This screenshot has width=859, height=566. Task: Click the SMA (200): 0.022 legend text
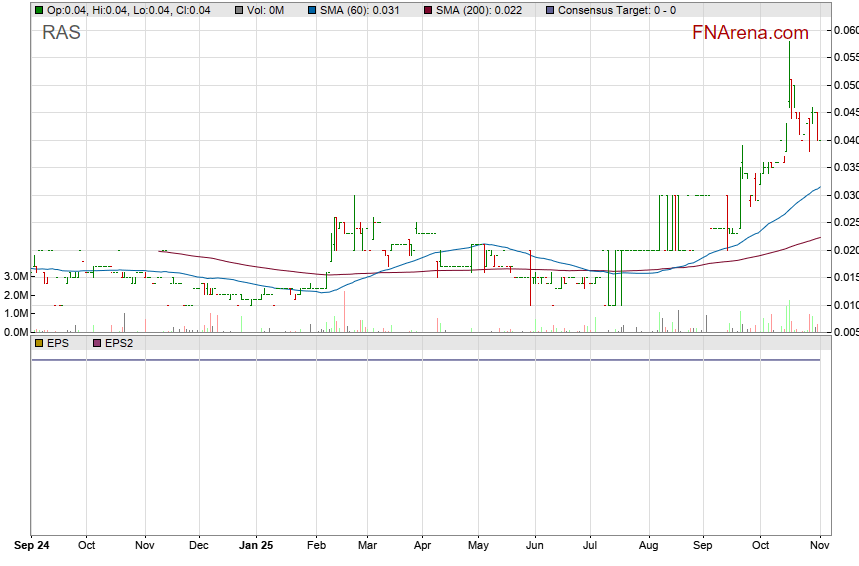tap(479, 10)
